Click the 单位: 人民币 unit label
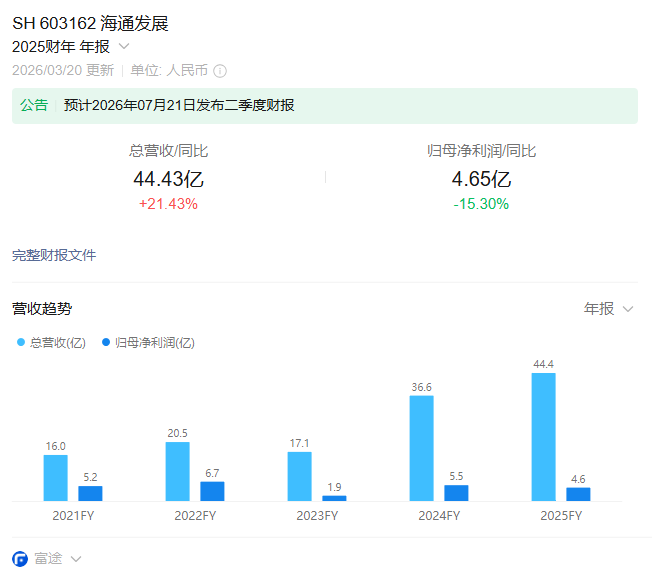 coord(169,70)
